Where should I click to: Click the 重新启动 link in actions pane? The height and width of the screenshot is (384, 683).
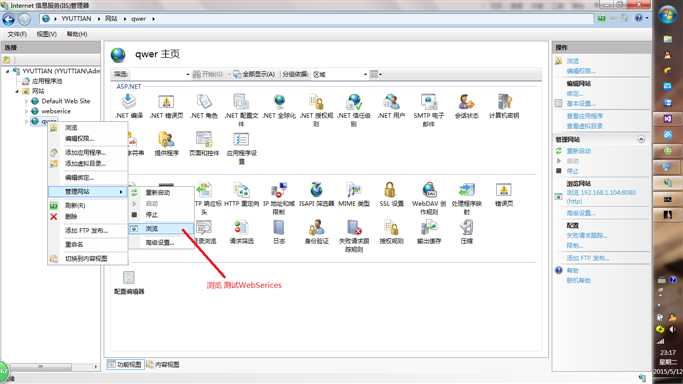click(578, 151)
